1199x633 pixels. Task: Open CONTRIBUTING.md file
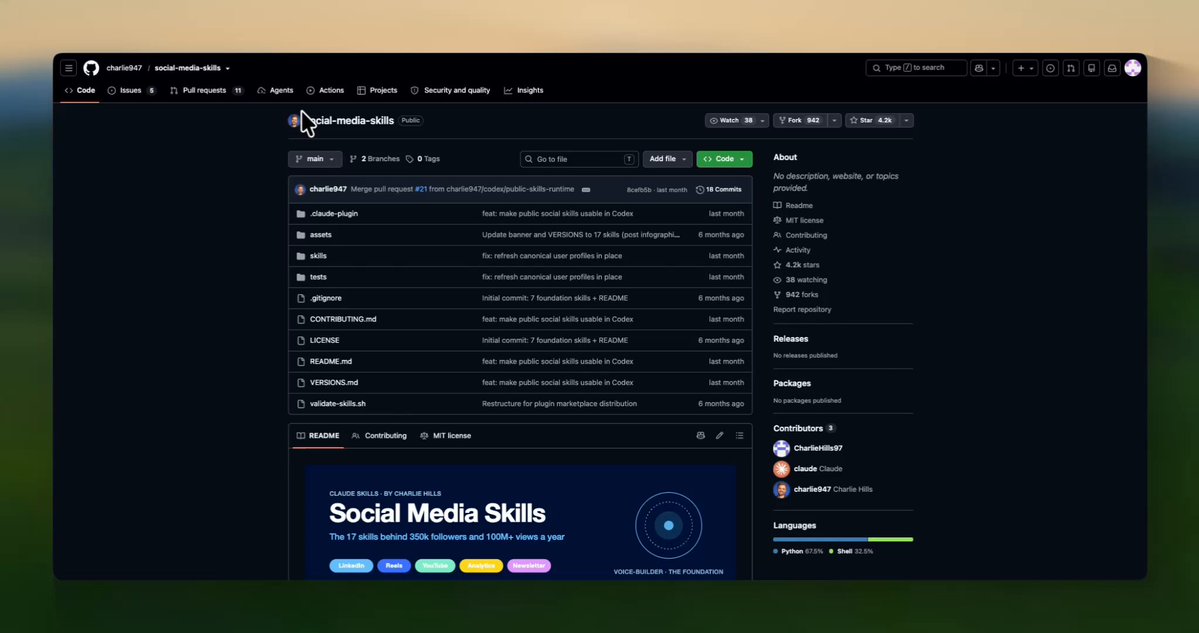pos(343,319)
